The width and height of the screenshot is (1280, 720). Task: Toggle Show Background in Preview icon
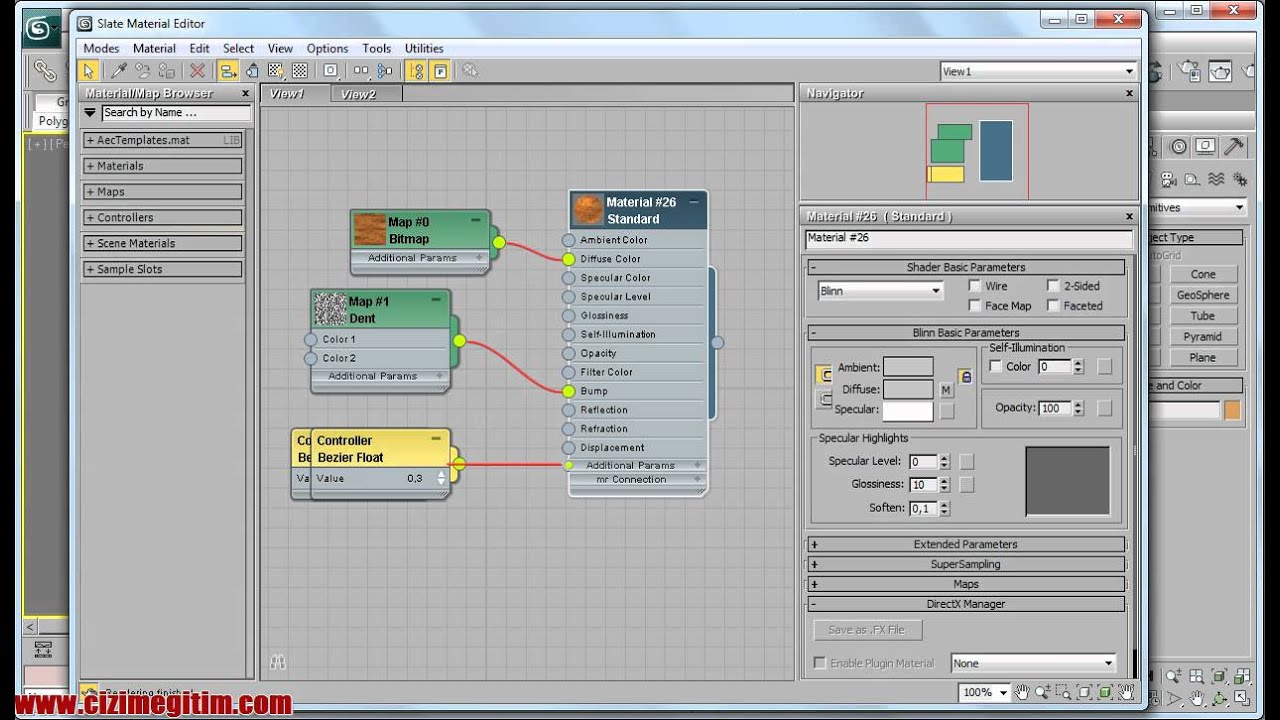tap(299, 71)
